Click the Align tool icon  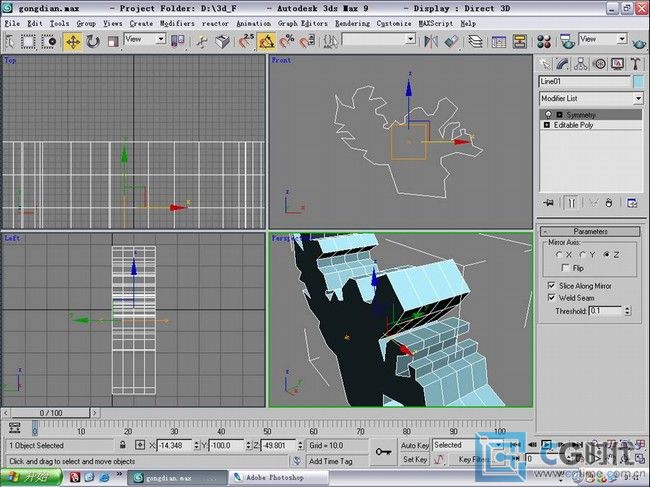click(x=451, y=41)
